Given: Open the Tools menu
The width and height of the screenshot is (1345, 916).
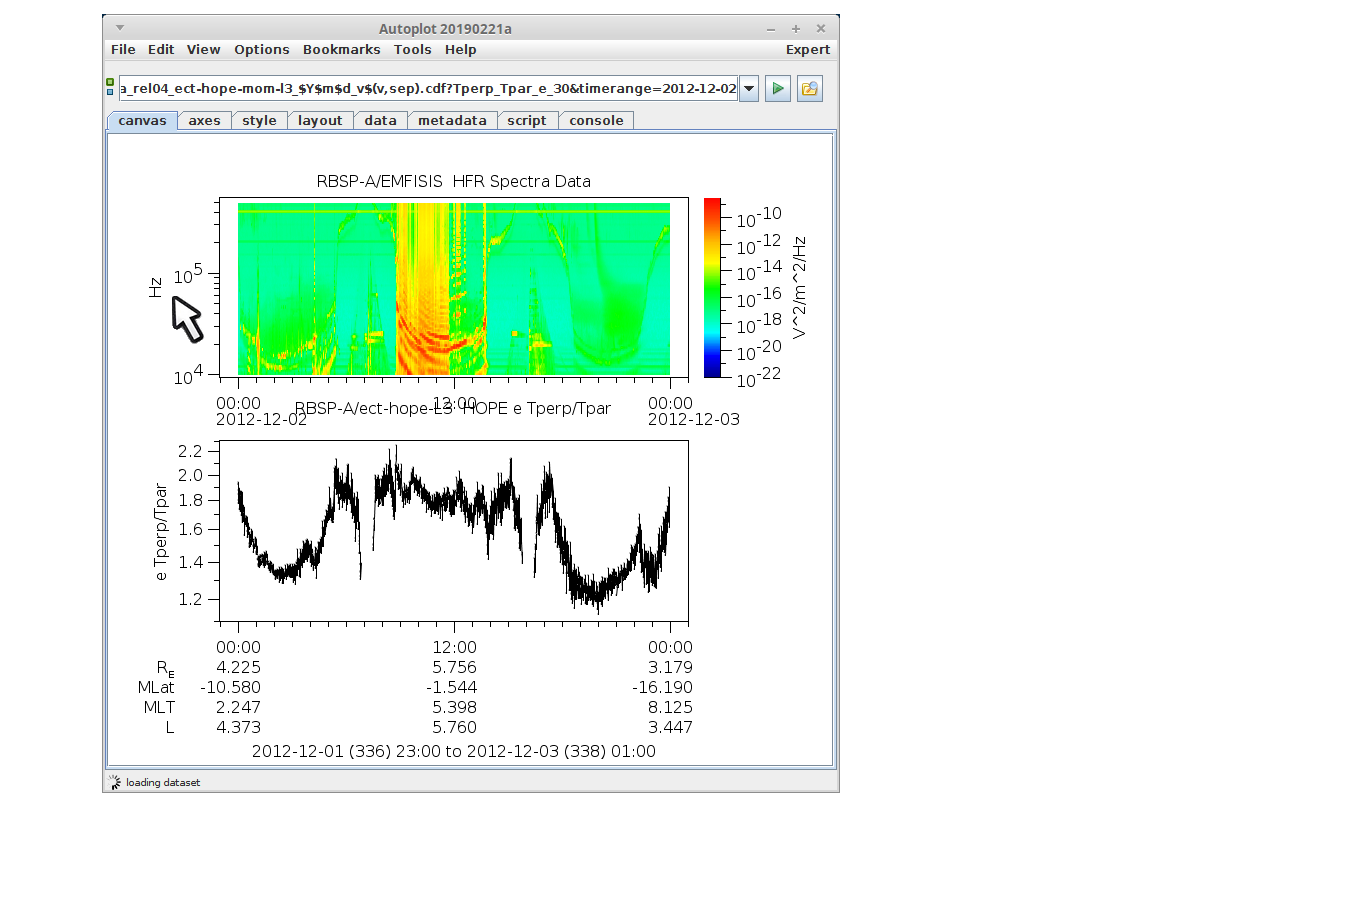Looking at the screenshot, I should [412, 50].
